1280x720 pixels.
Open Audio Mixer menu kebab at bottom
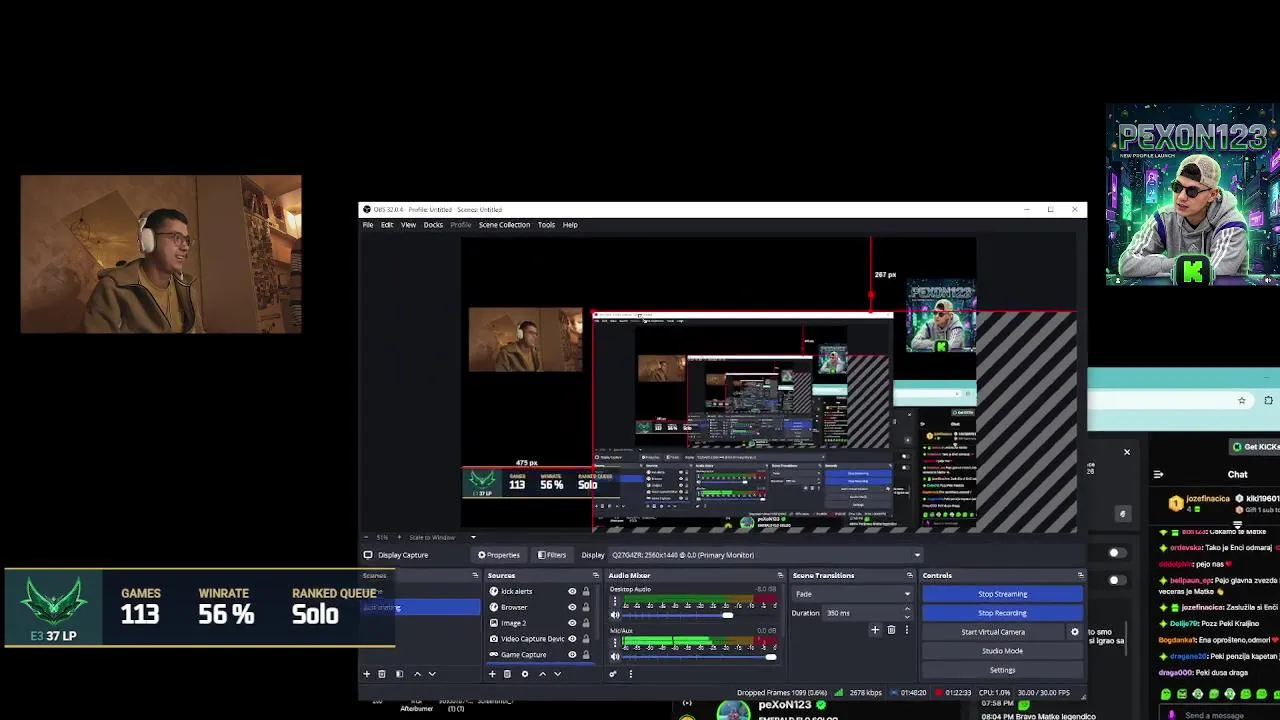(x=630, y=674)
